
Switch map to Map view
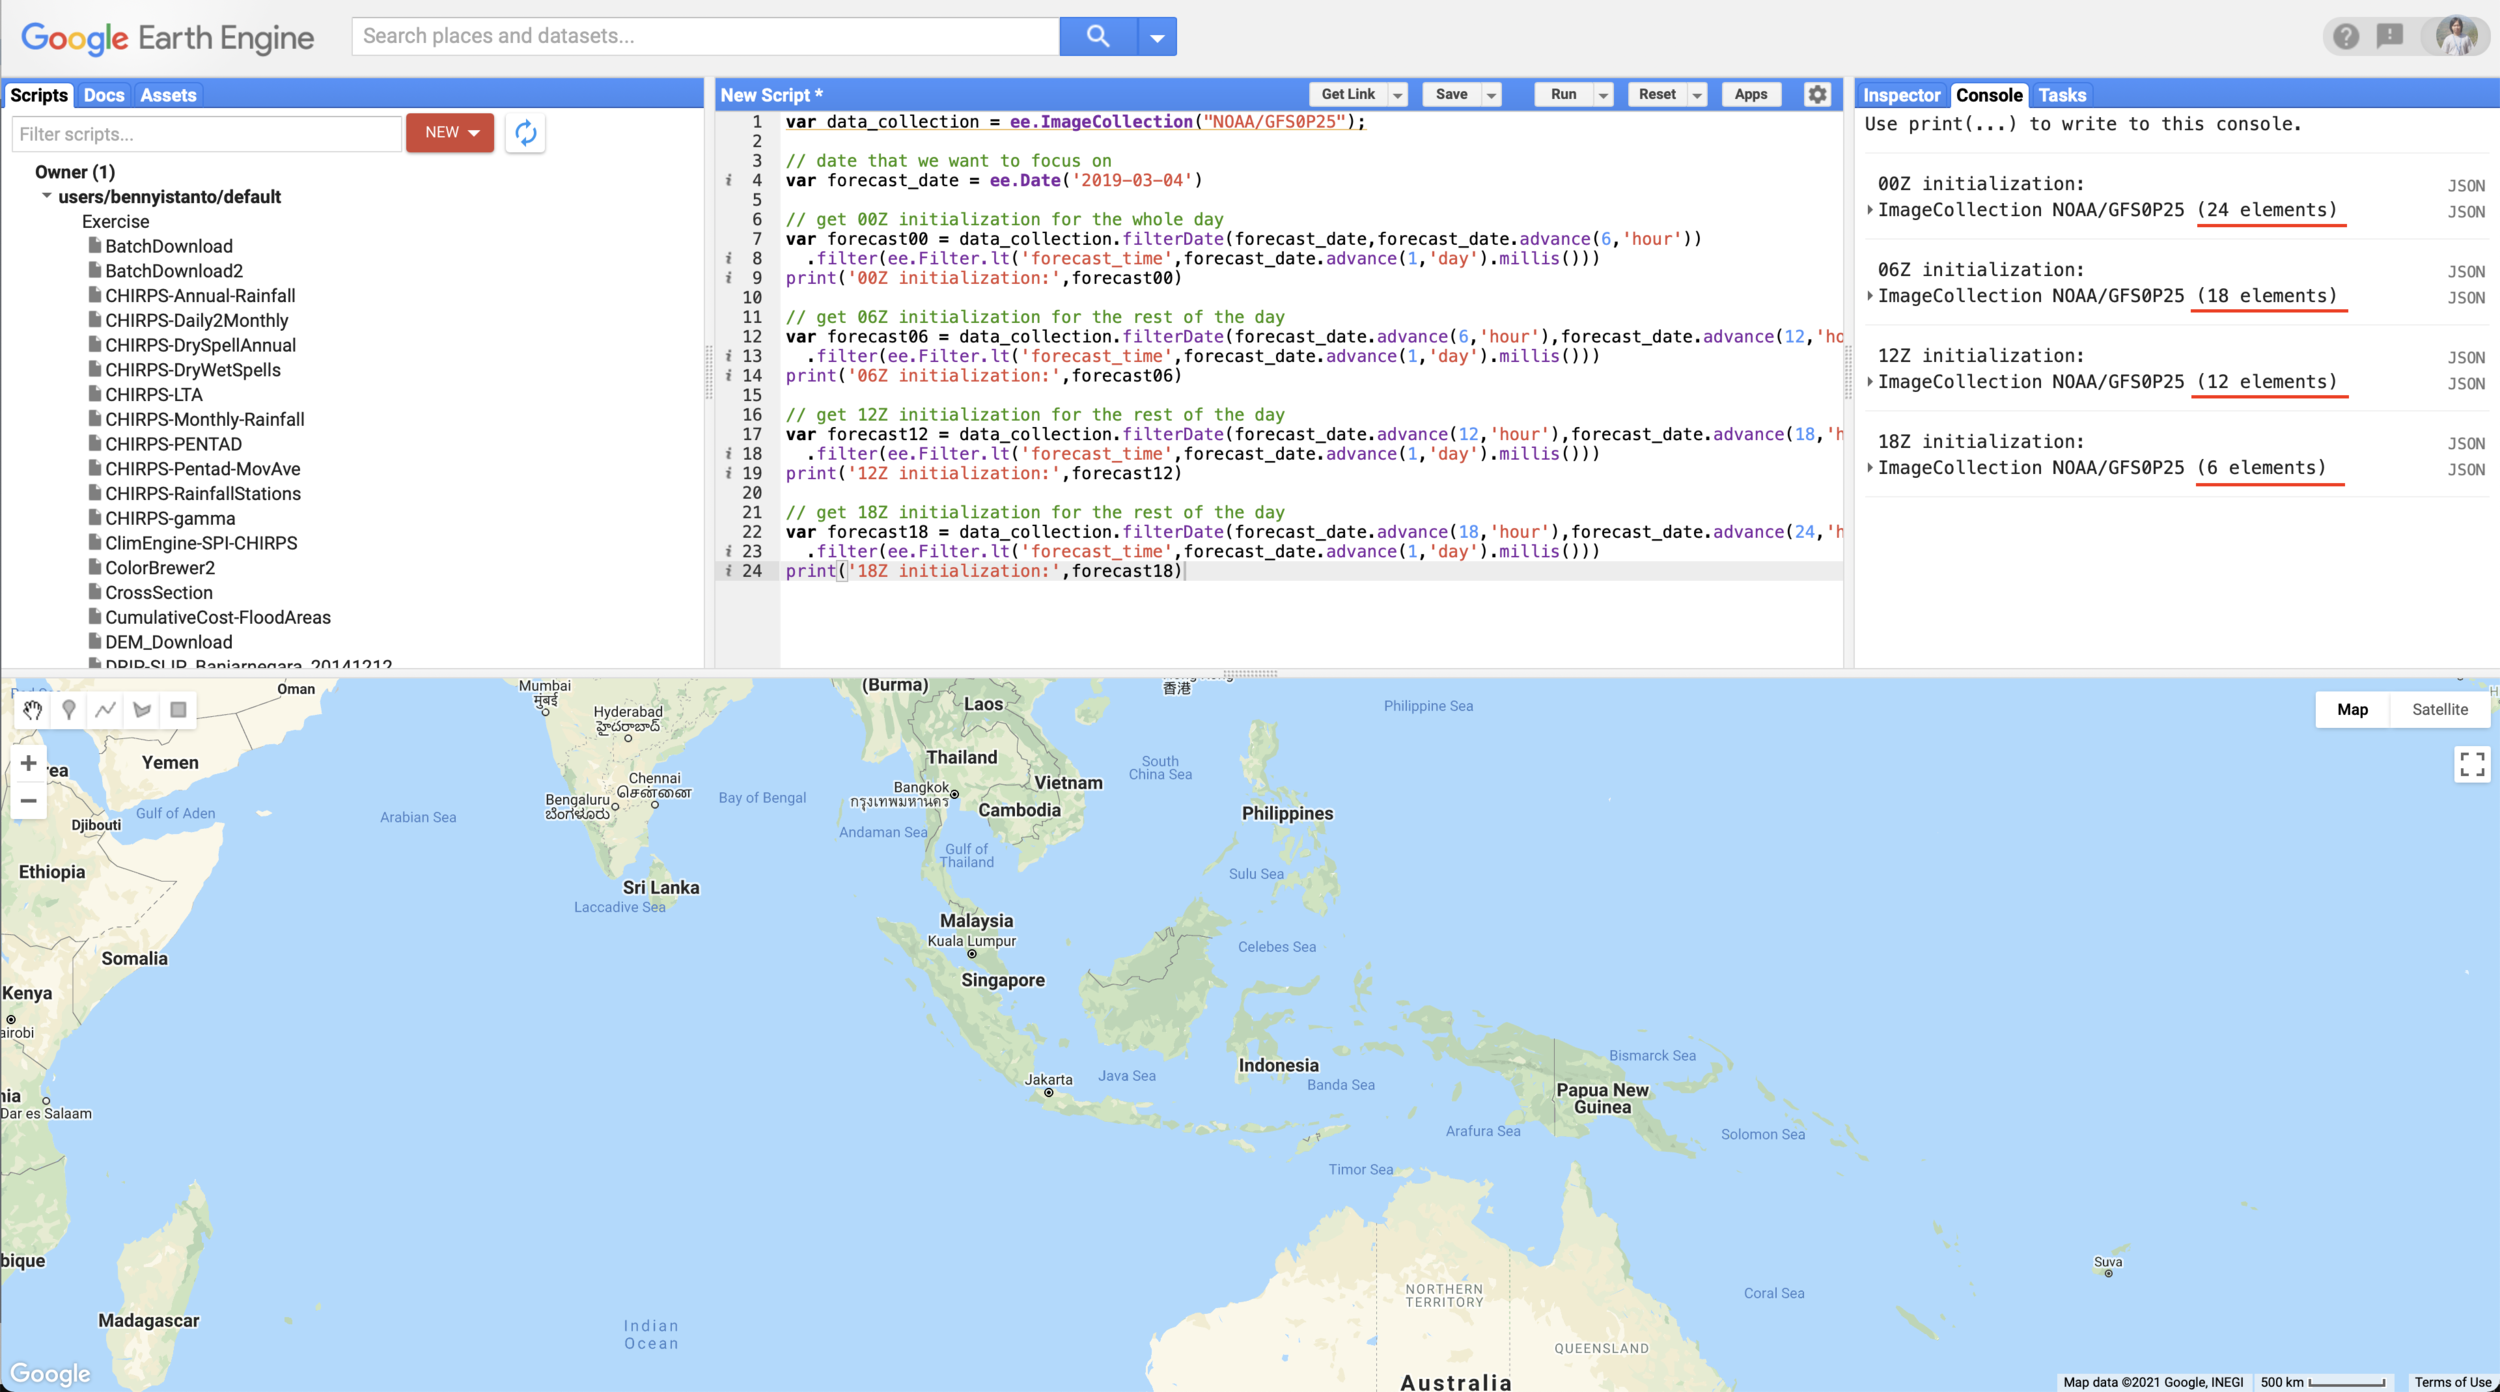click(x=2352, y=709)
